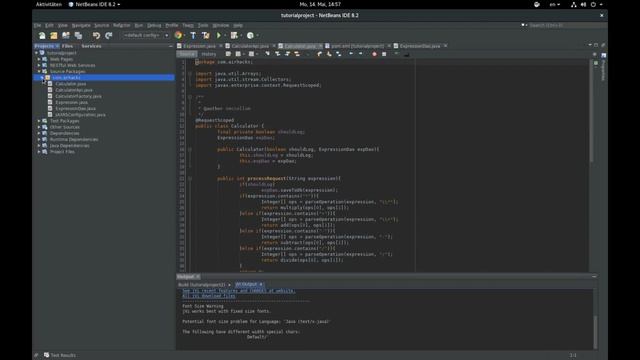
Task: Collapse the Source Packages node
Action: [x=39, y=71]
